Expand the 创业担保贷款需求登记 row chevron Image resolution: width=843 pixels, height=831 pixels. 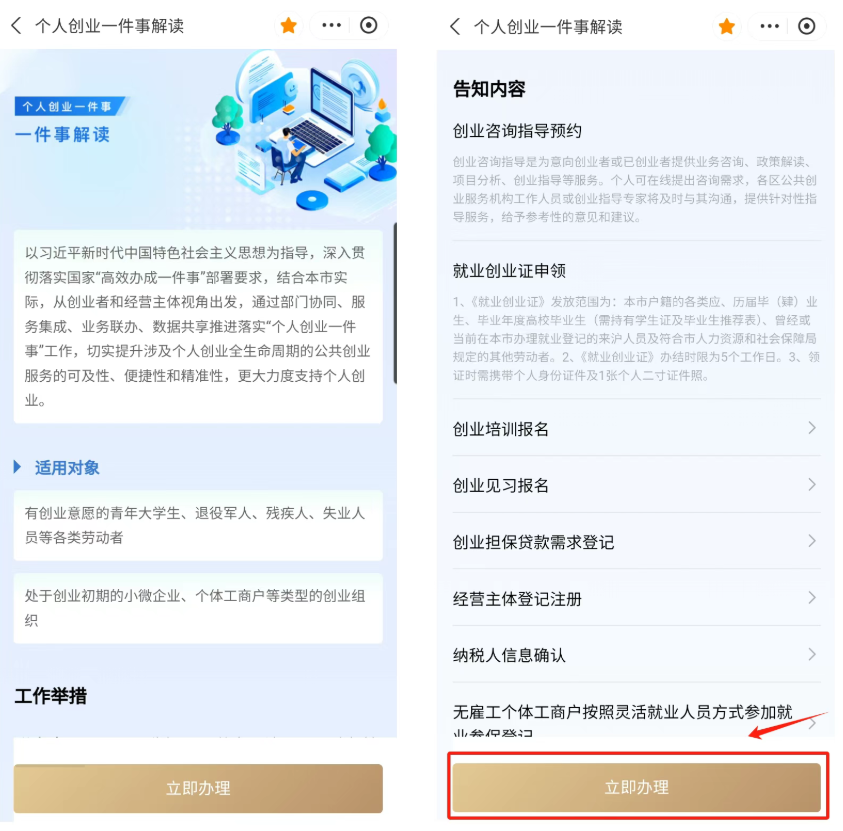812,541
